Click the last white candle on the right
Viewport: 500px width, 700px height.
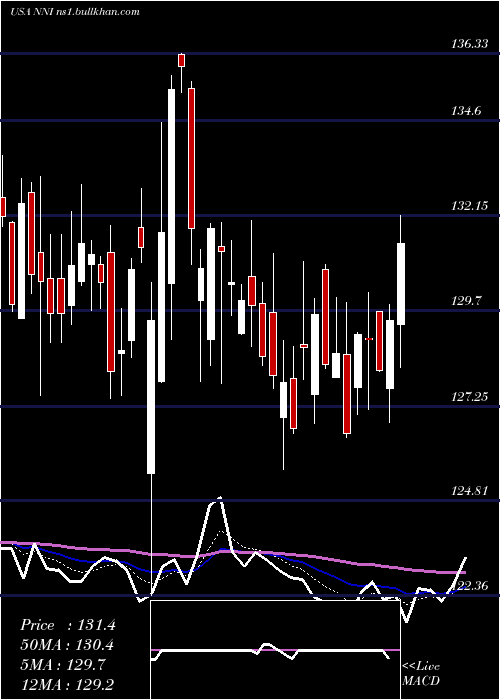[x=401, y=284]
